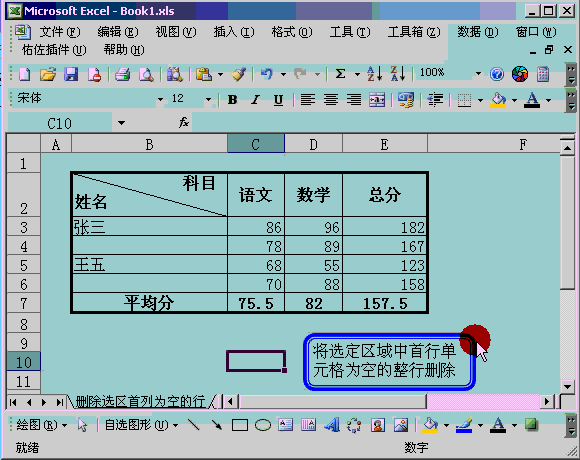The image size is (580, 460).
Task: Select the Oval shape drawing tool
Action: [263, 425]
